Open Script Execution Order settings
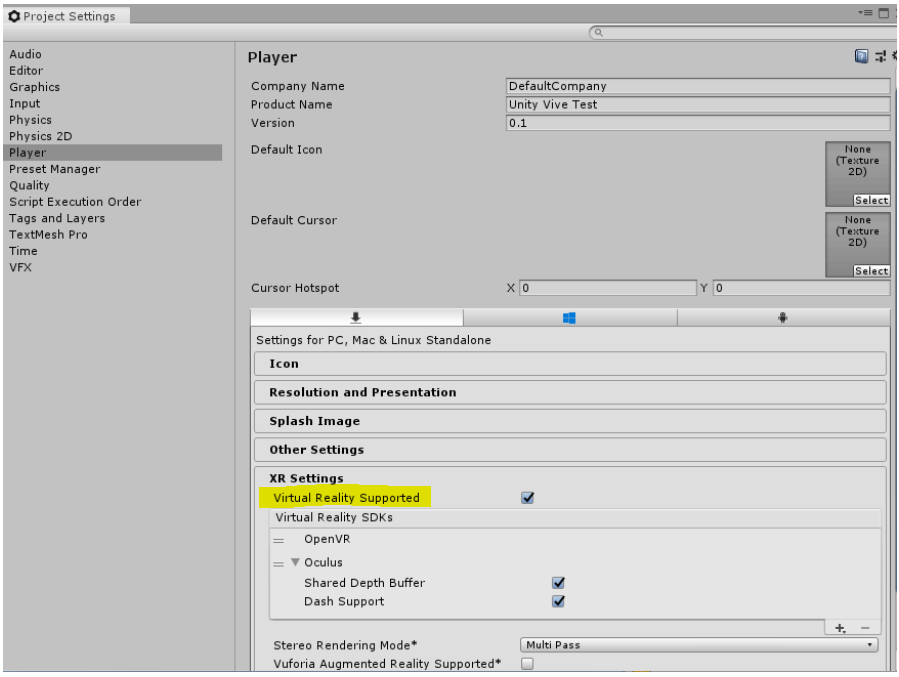The height and width of the screenshot is (677, 899). tap(75, 202)
